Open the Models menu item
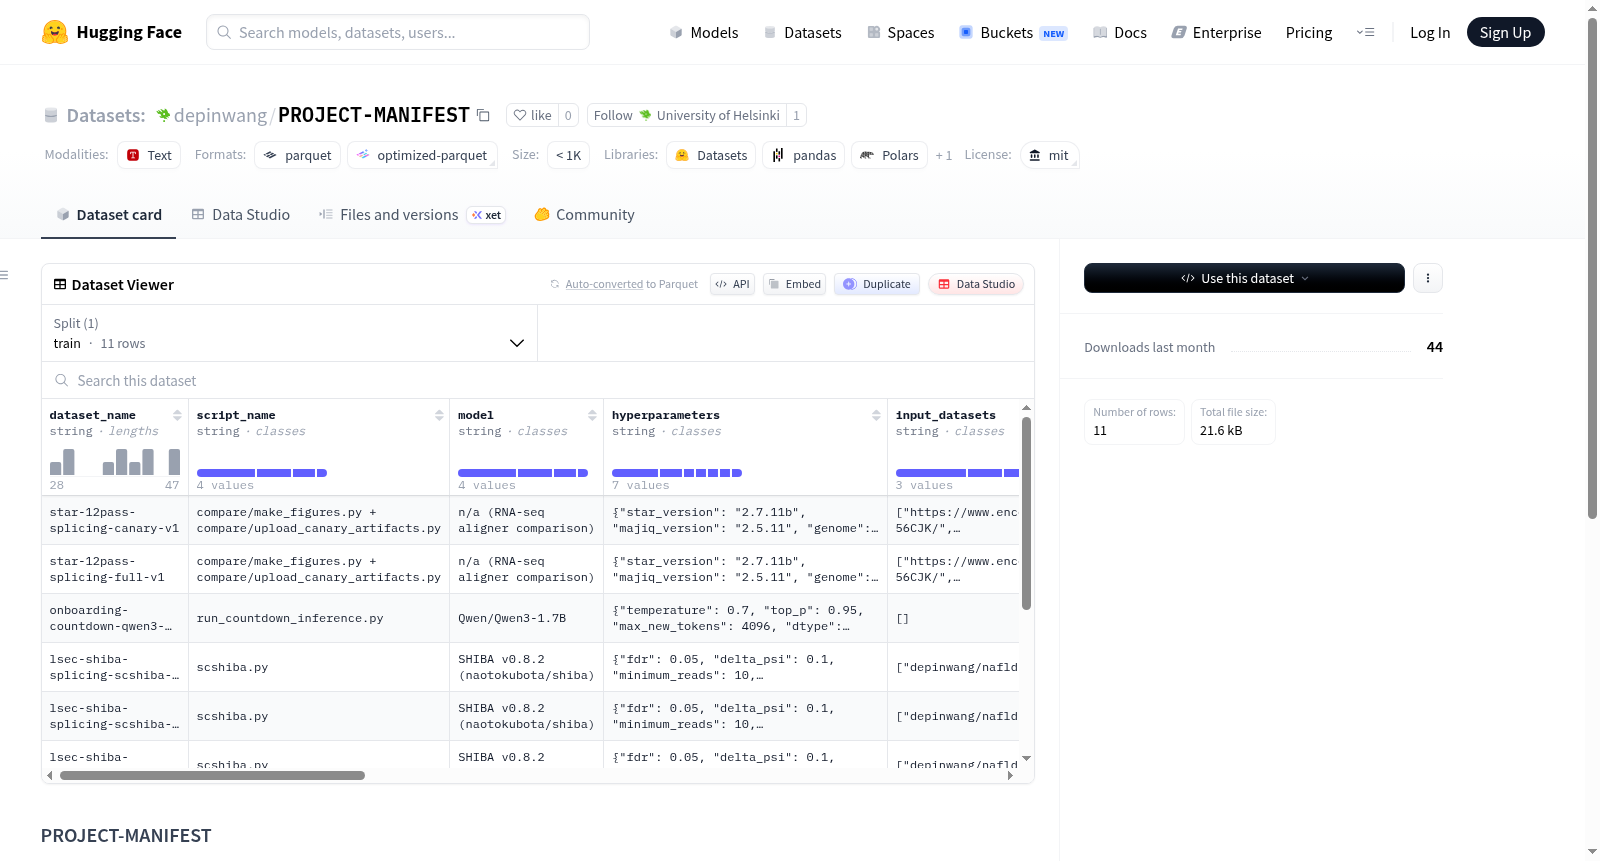1600x861 pixels. [x=704, y=32]
